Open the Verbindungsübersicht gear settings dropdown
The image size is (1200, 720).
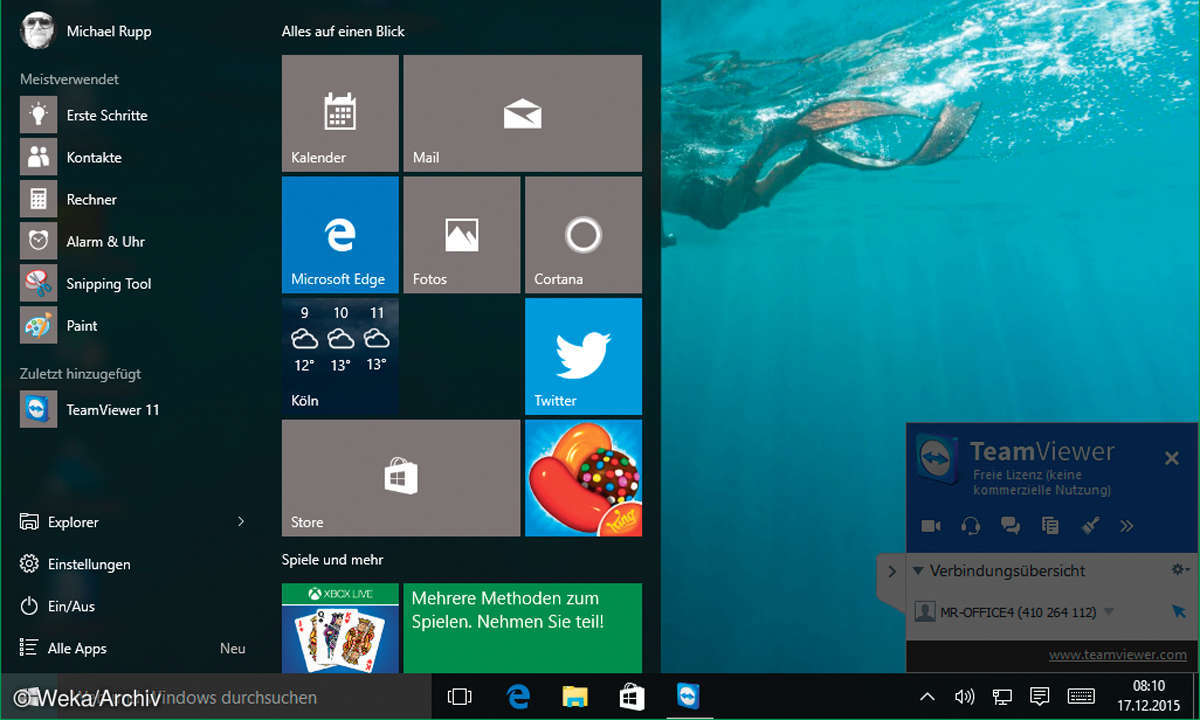[1179, 570]
